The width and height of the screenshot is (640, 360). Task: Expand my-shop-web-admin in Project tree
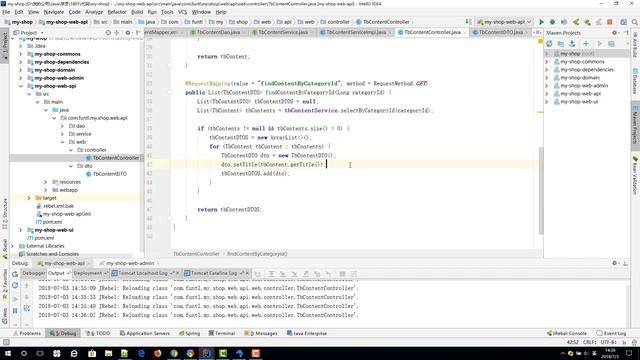pos(20,78)
